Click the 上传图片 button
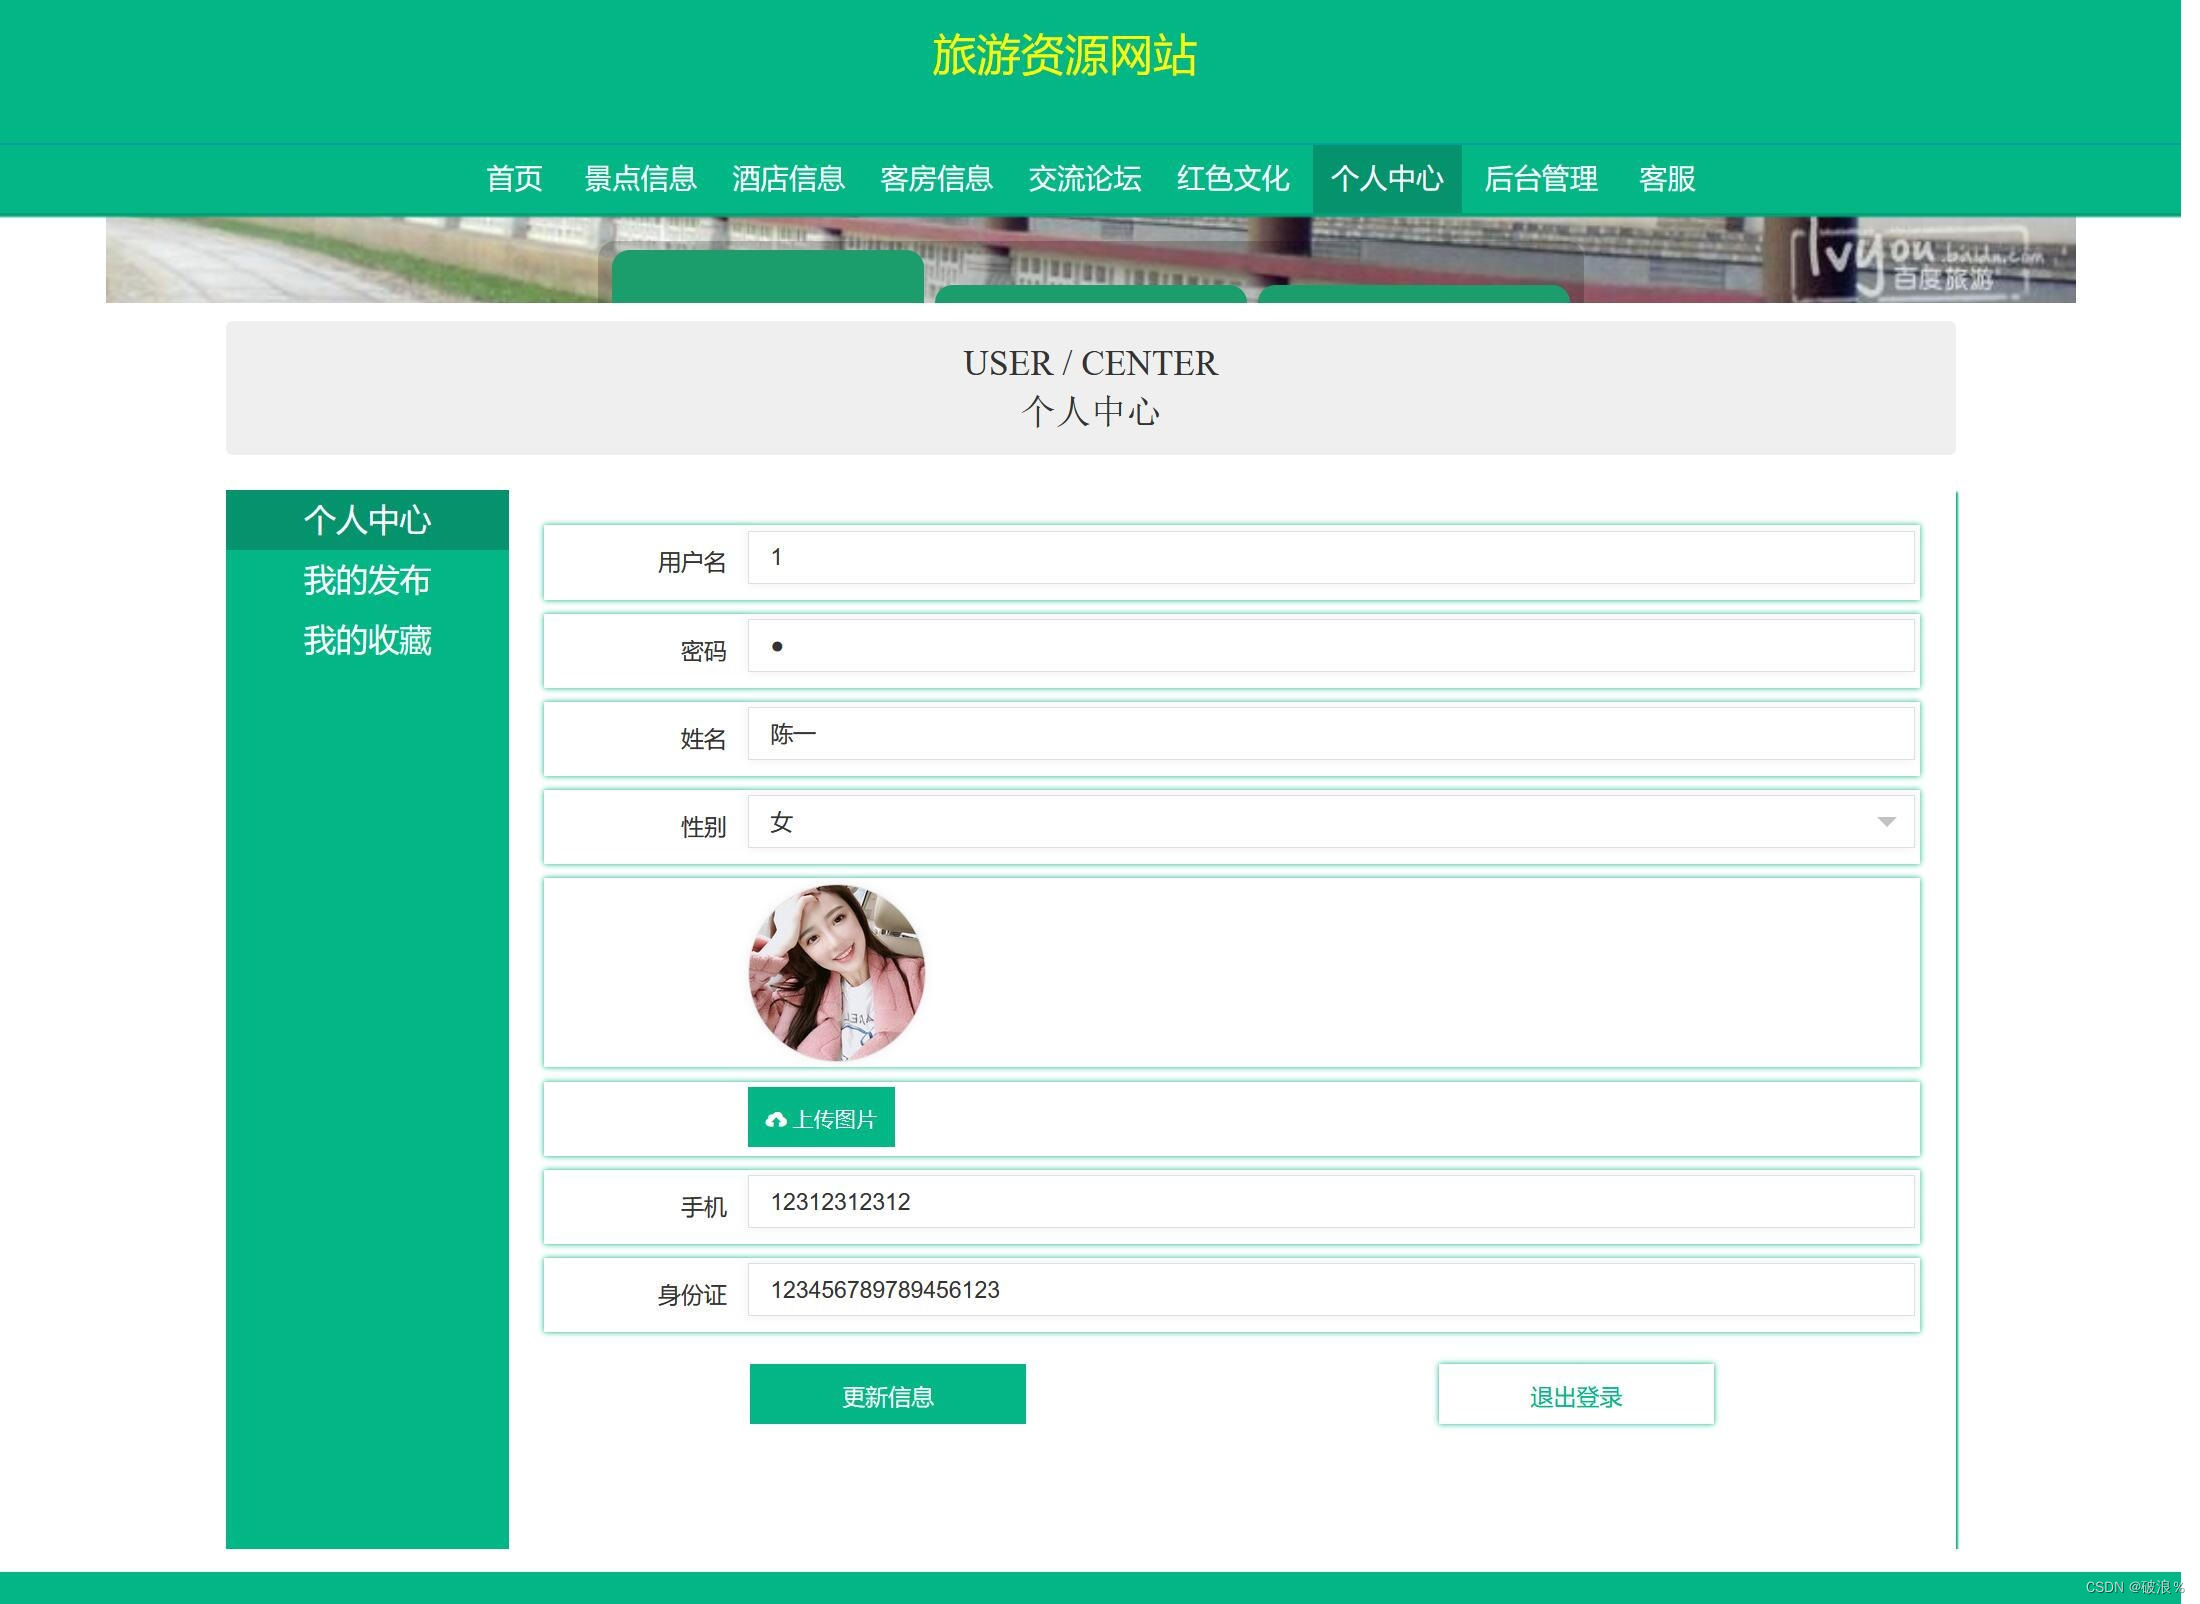Viewport: 2200px width, 1604px height. coord(821,1118)
